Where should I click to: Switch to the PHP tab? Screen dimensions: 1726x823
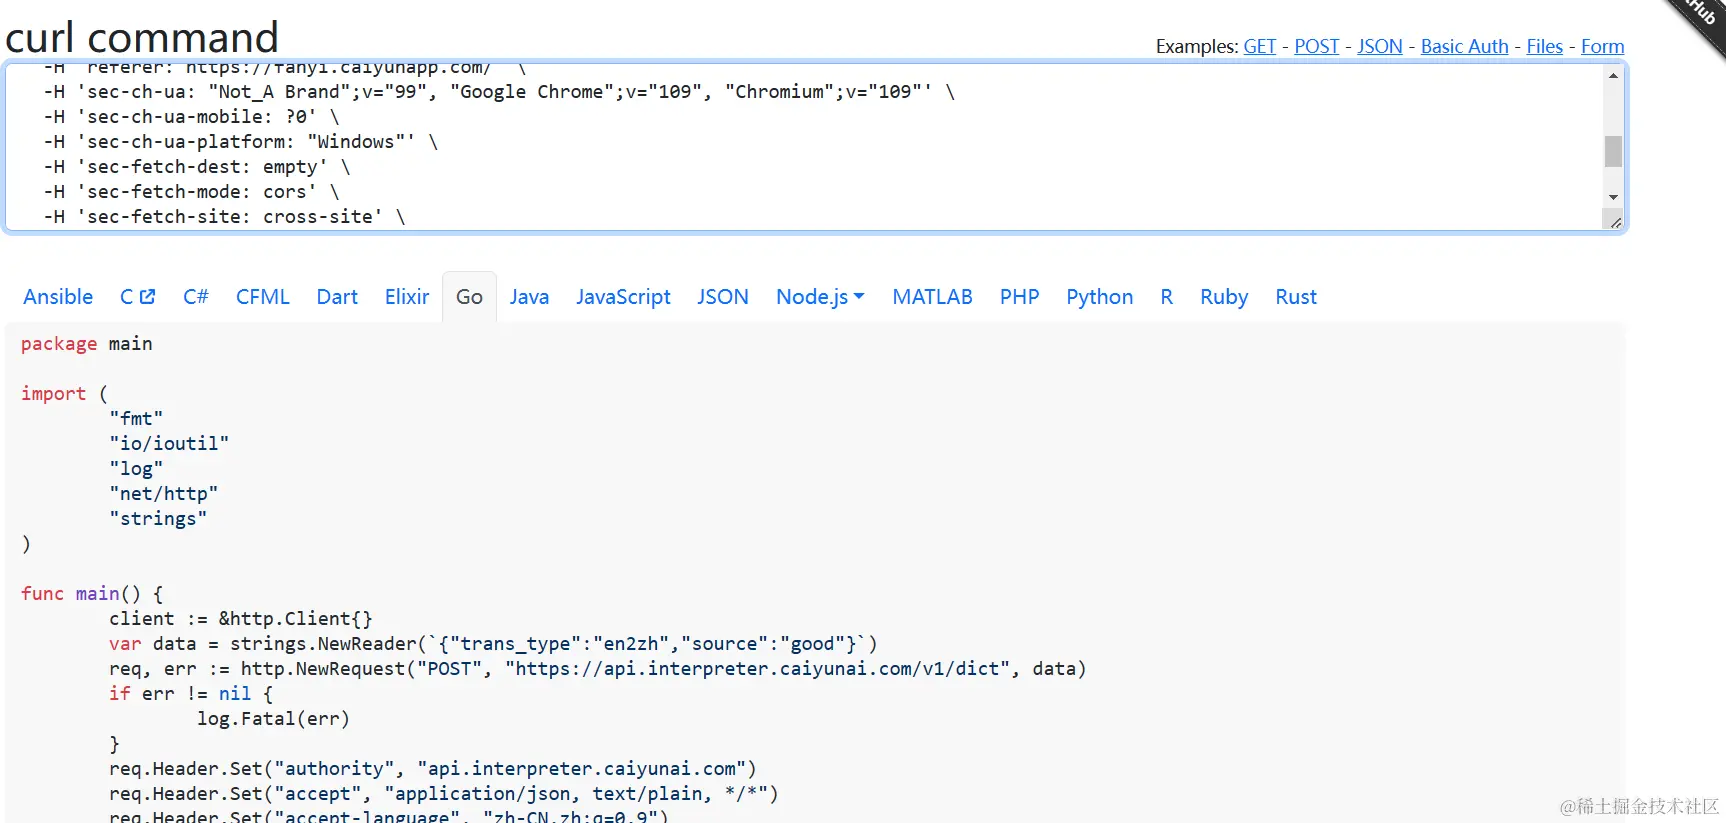tap(1019, 296)
